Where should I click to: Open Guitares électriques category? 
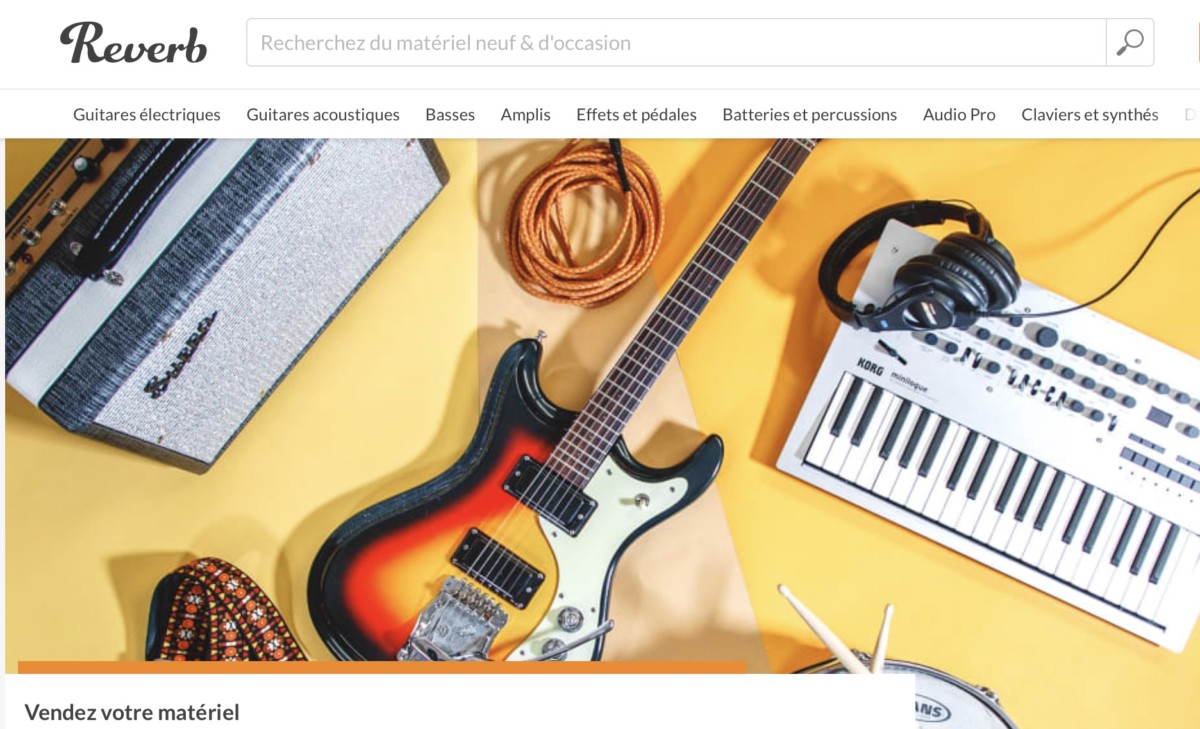point(147,114)
